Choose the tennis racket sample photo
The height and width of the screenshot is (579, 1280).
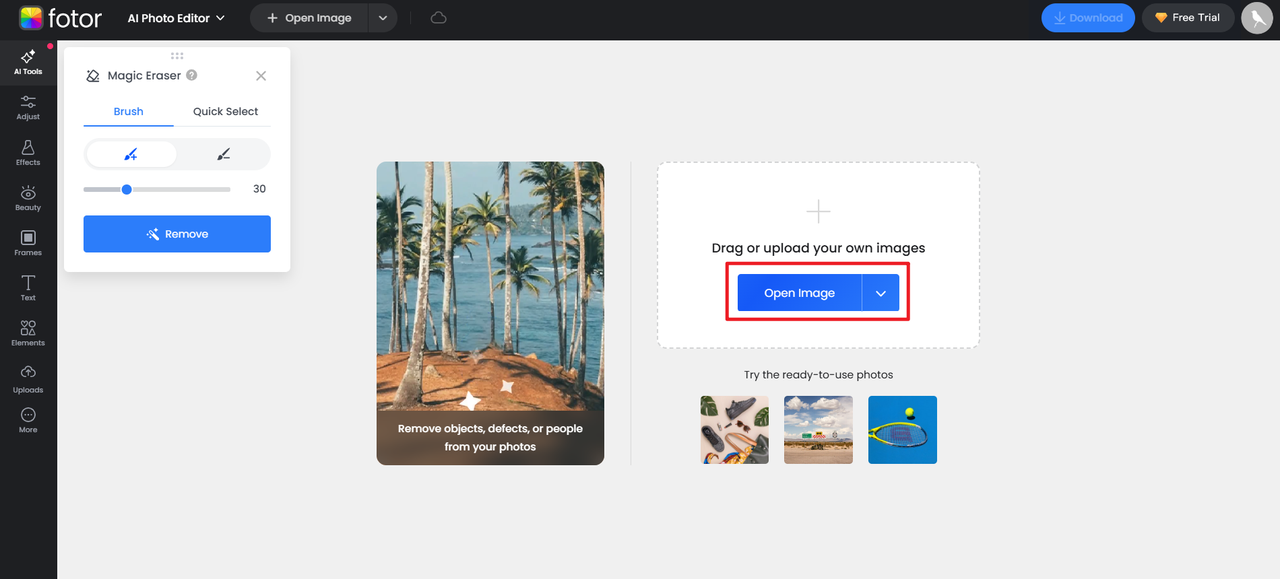(x=903, y=430)
